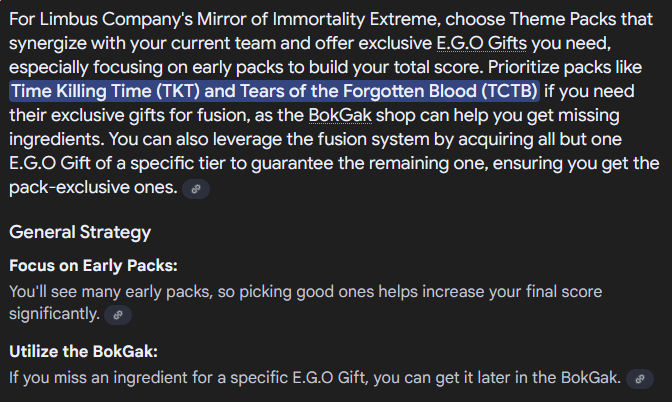
Task: Follow the underlined "BokGak" shop link
Action: pos(340,115)
